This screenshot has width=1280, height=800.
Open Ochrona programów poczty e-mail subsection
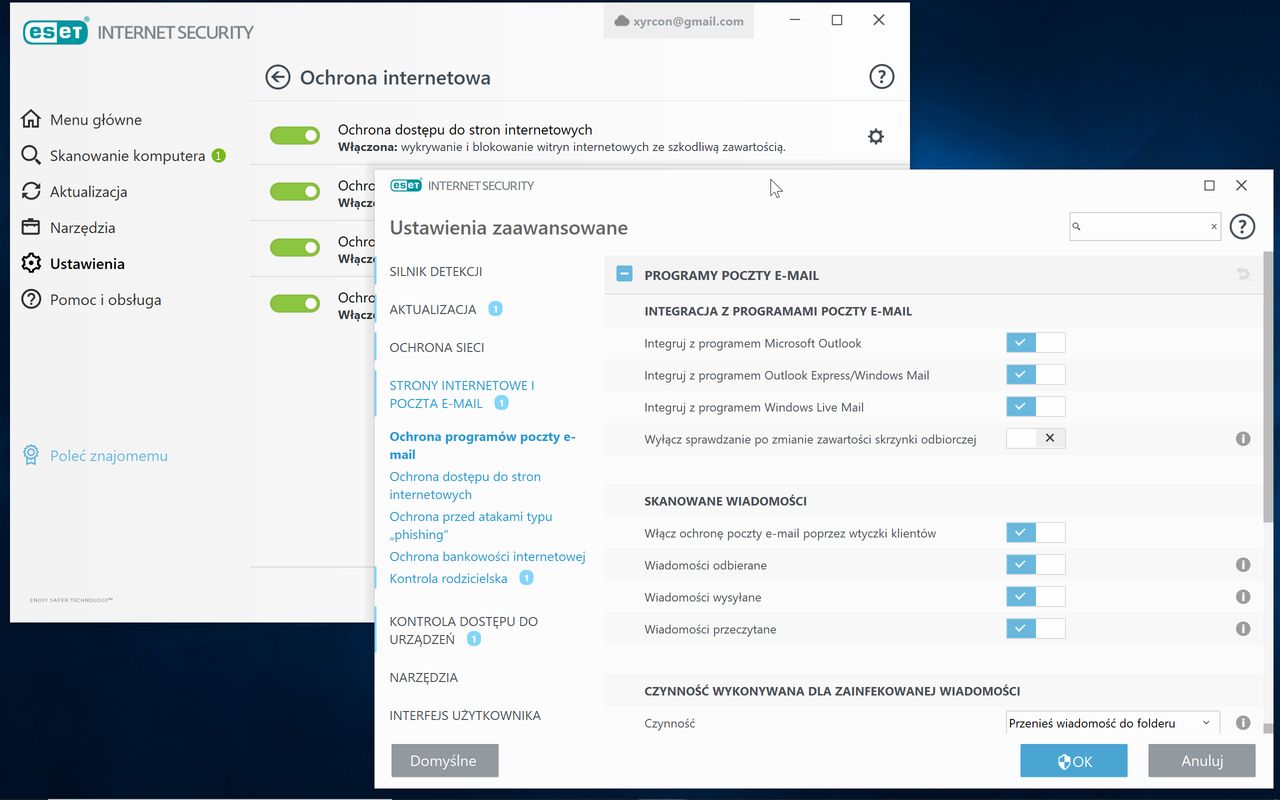pyautogui.click(x=483, y=445)
